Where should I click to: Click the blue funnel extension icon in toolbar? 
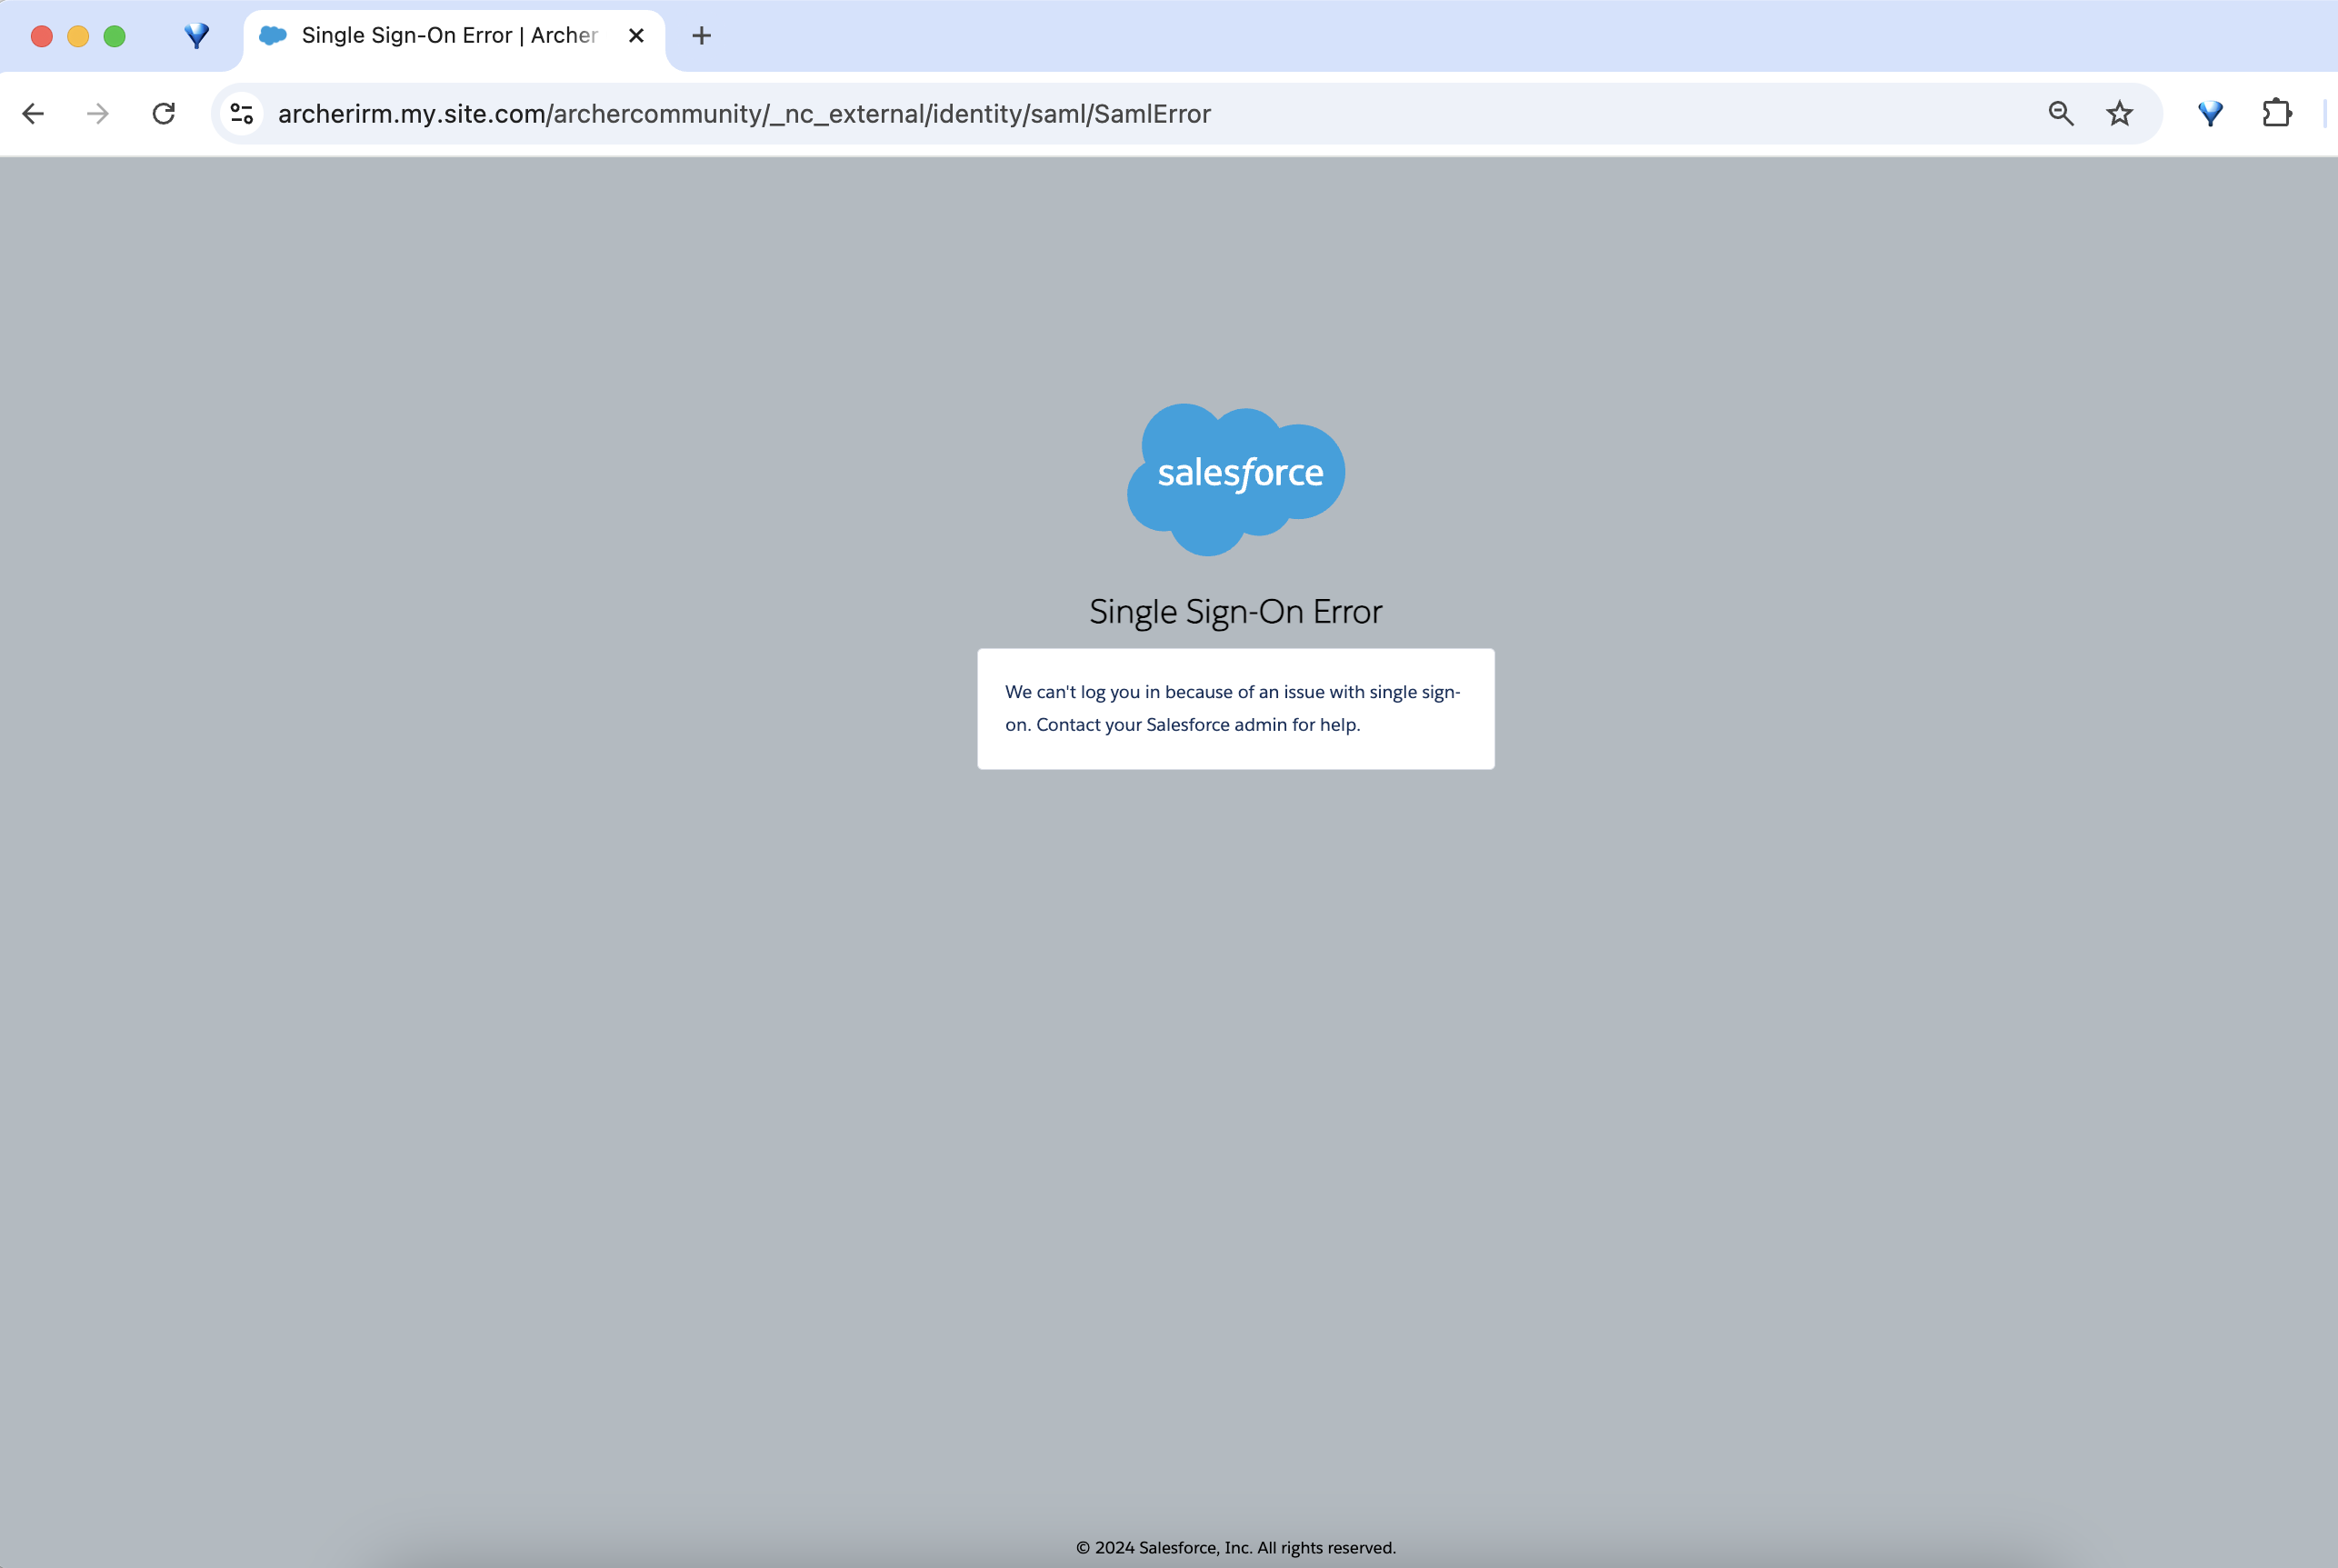[x=2210, y=114]
